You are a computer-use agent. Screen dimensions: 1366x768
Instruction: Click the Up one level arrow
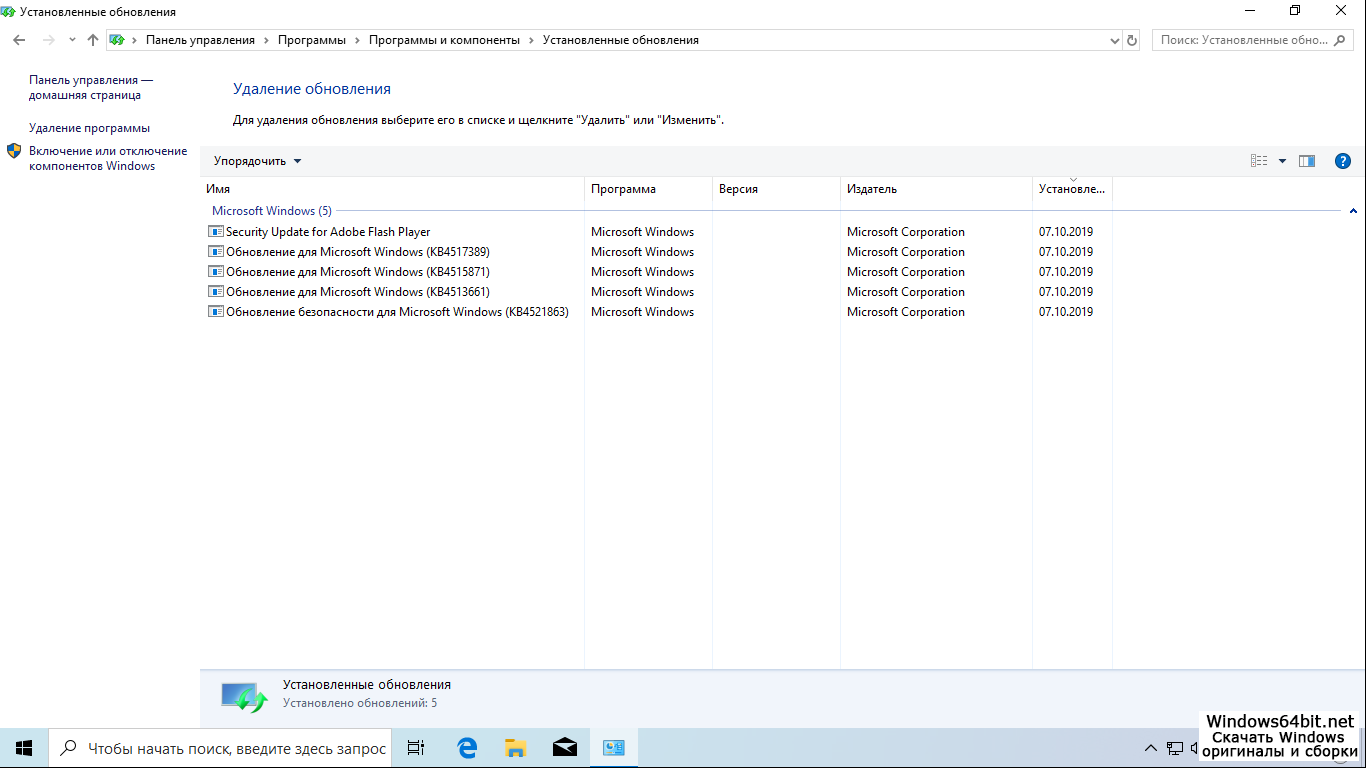click(93, 40)
